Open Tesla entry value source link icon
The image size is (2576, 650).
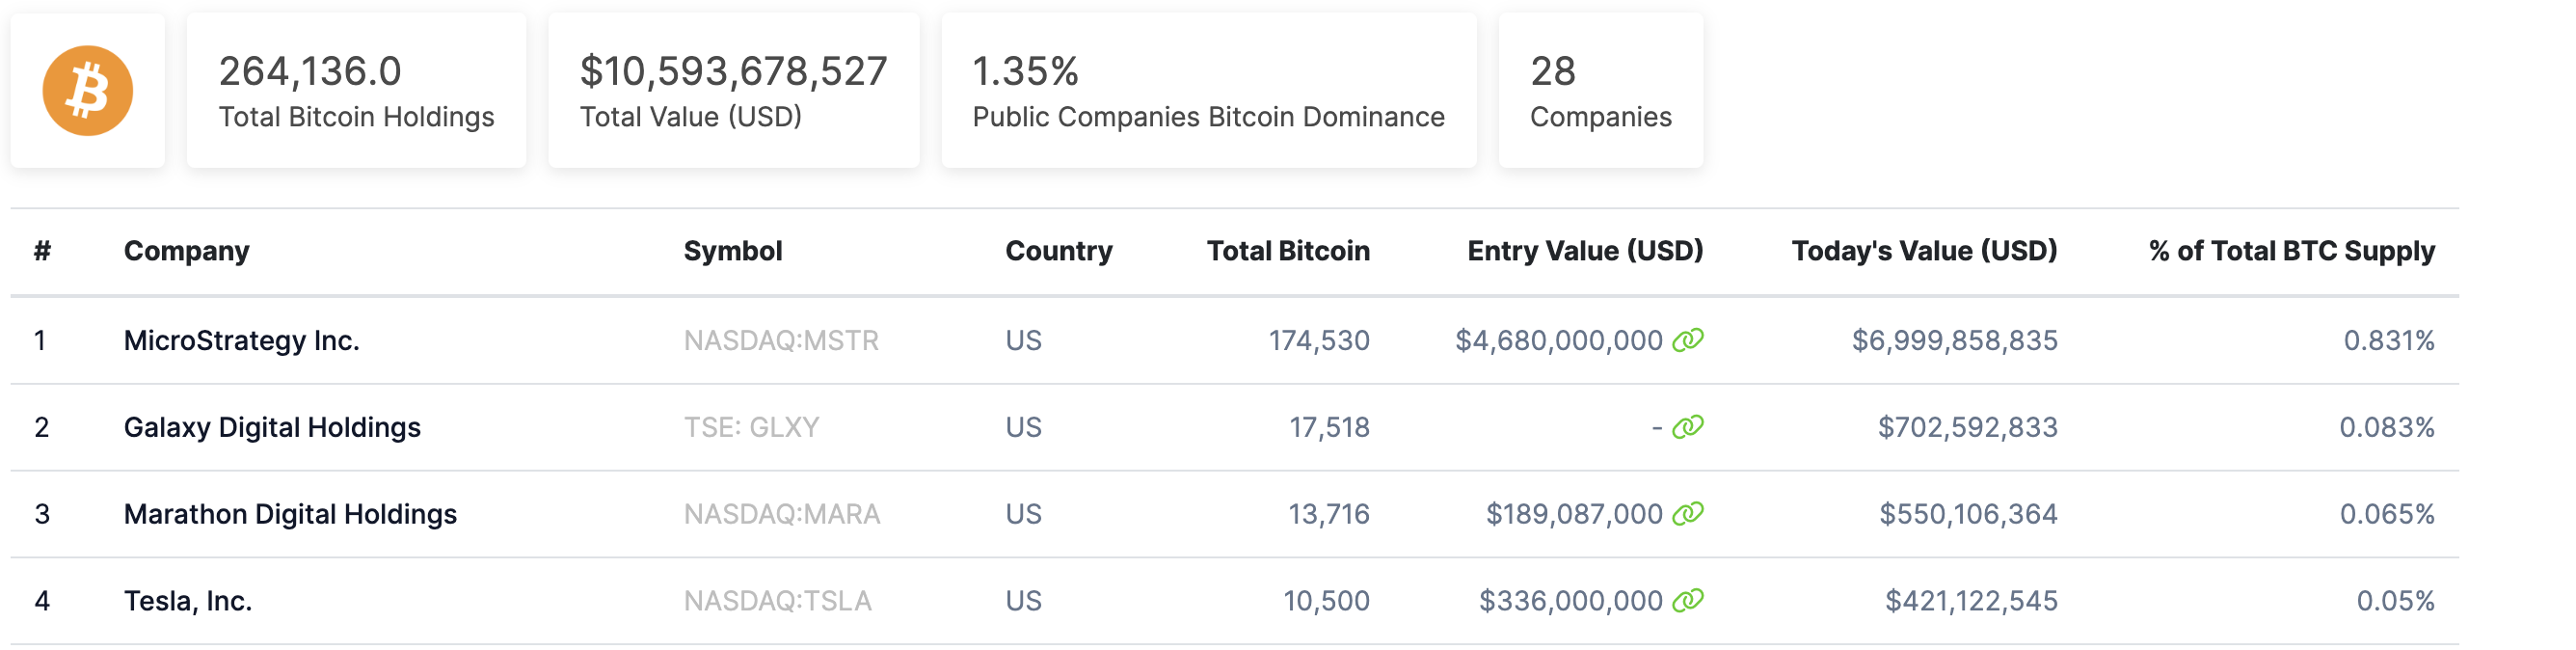(1688, 601)
